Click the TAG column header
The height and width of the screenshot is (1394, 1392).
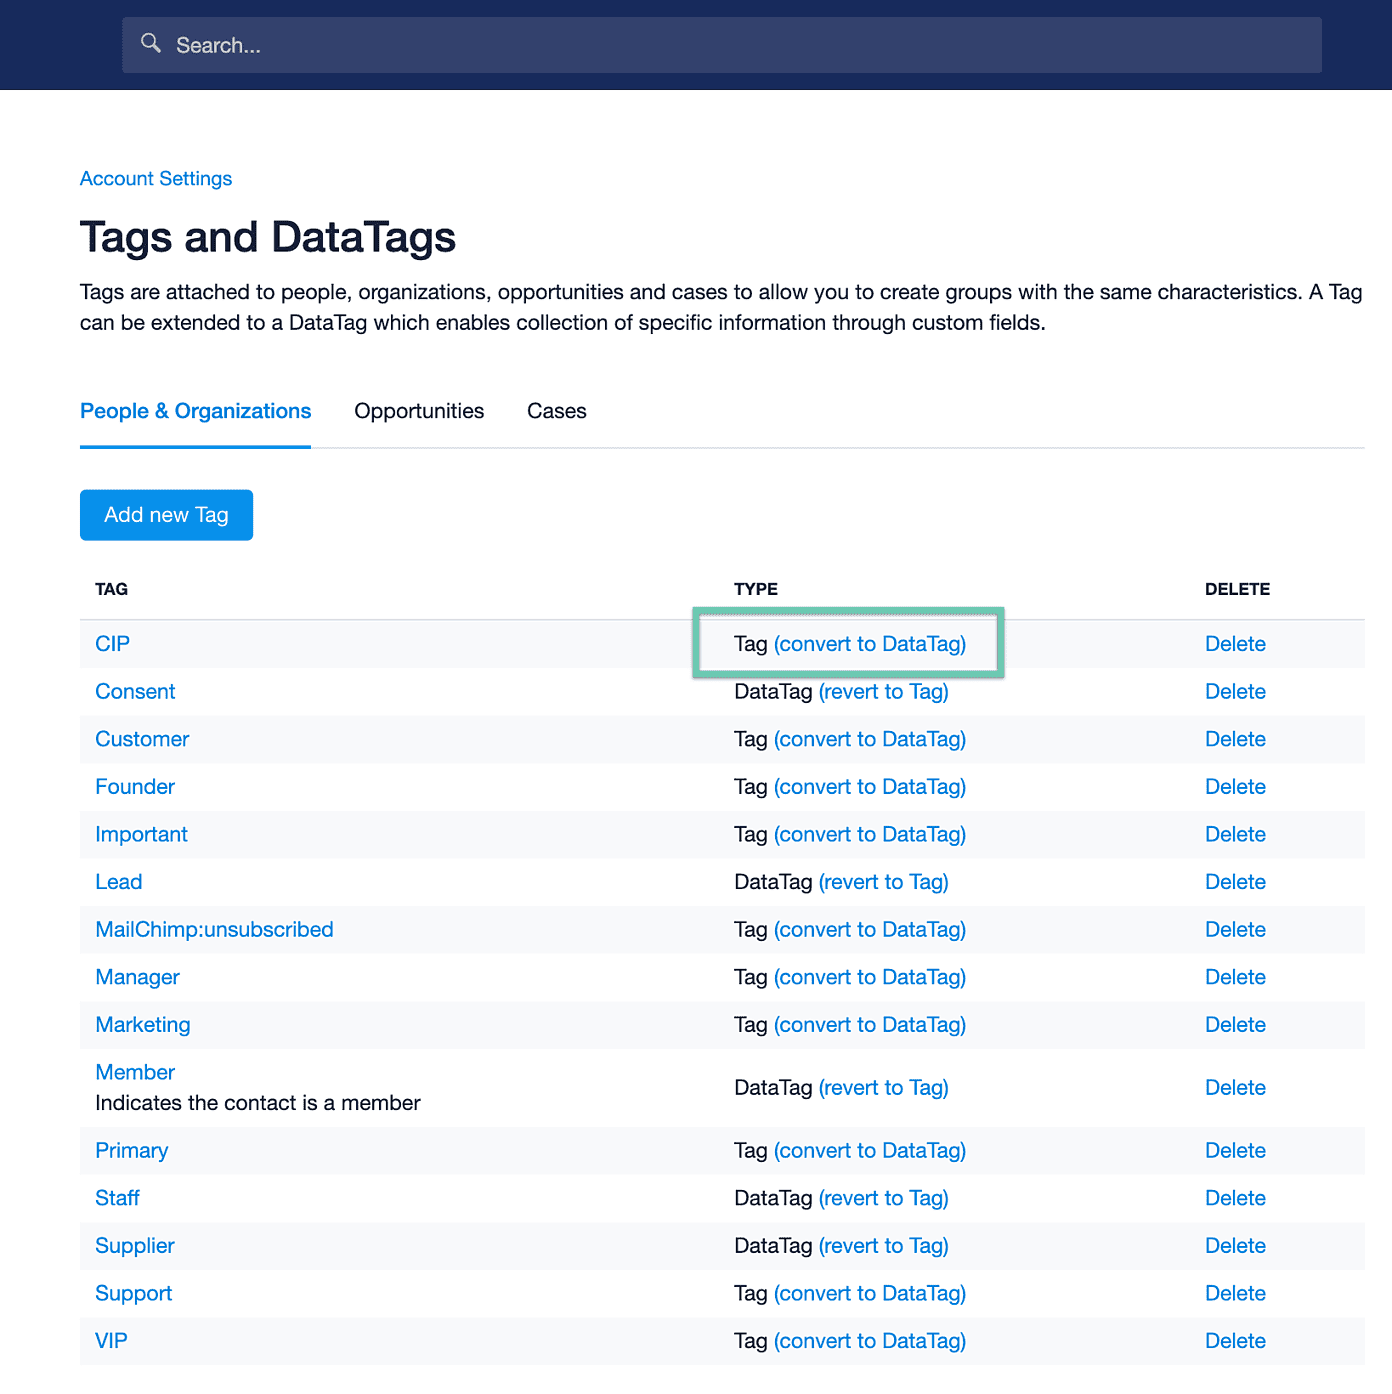point(111,589)
